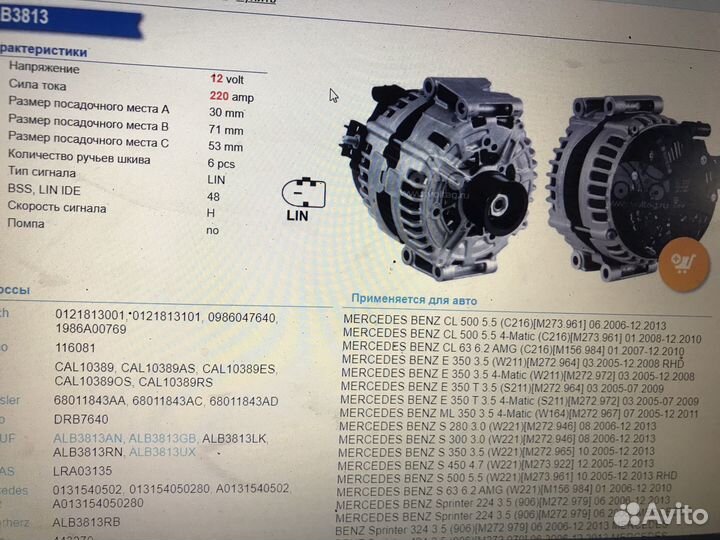This screenshot has width=720, height=540.
Task: Select cross number 68011843AA
Action: [x=90, y=400]
